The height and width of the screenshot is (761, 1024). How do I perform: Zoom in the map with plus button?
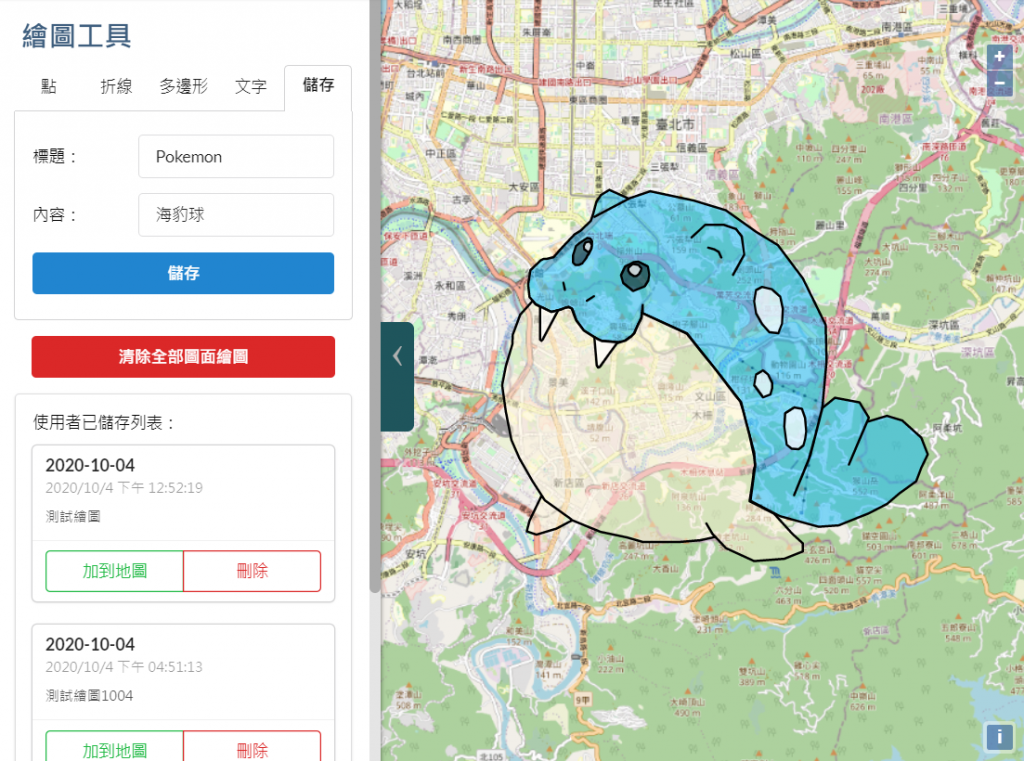click(x=999, y=57)
